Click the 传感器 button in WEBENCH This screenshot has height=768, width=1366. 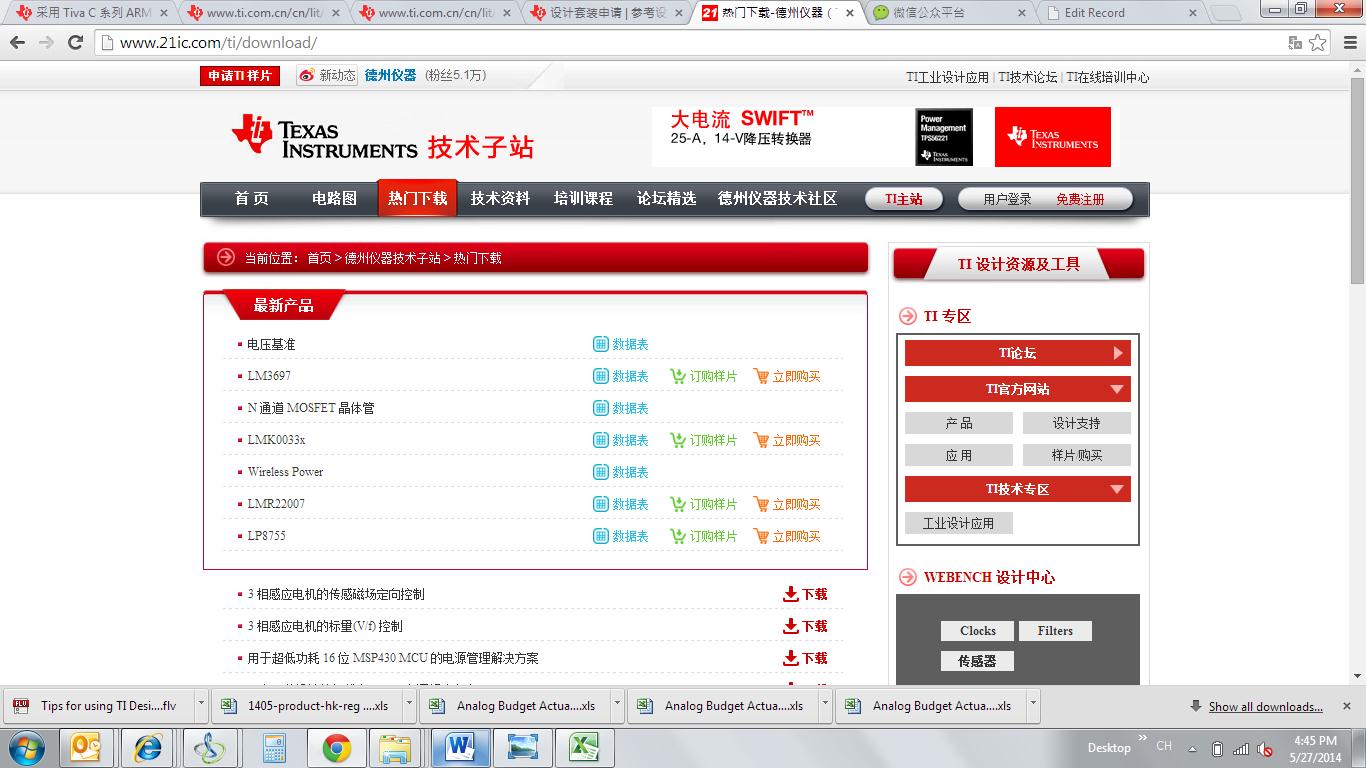point(977,661)
